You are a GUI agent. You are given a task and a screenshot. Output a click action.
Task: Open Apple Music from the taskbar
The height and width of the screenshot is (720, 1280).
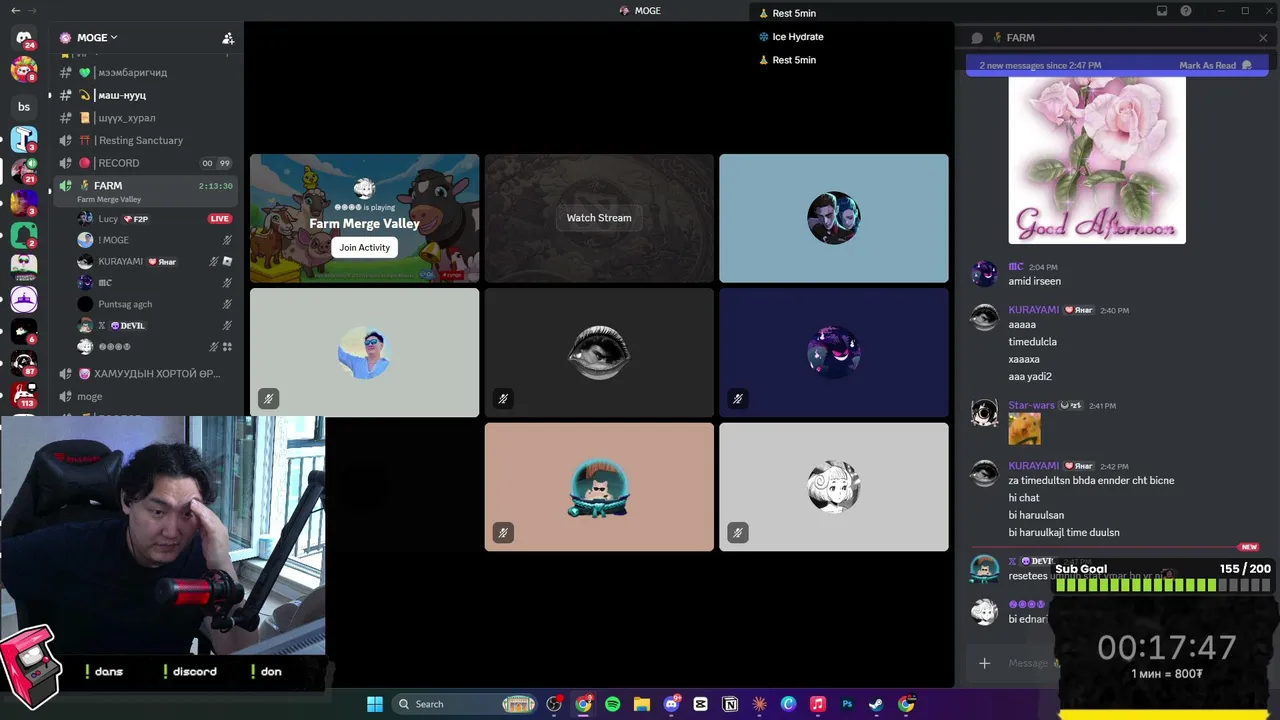click(818, 704)
